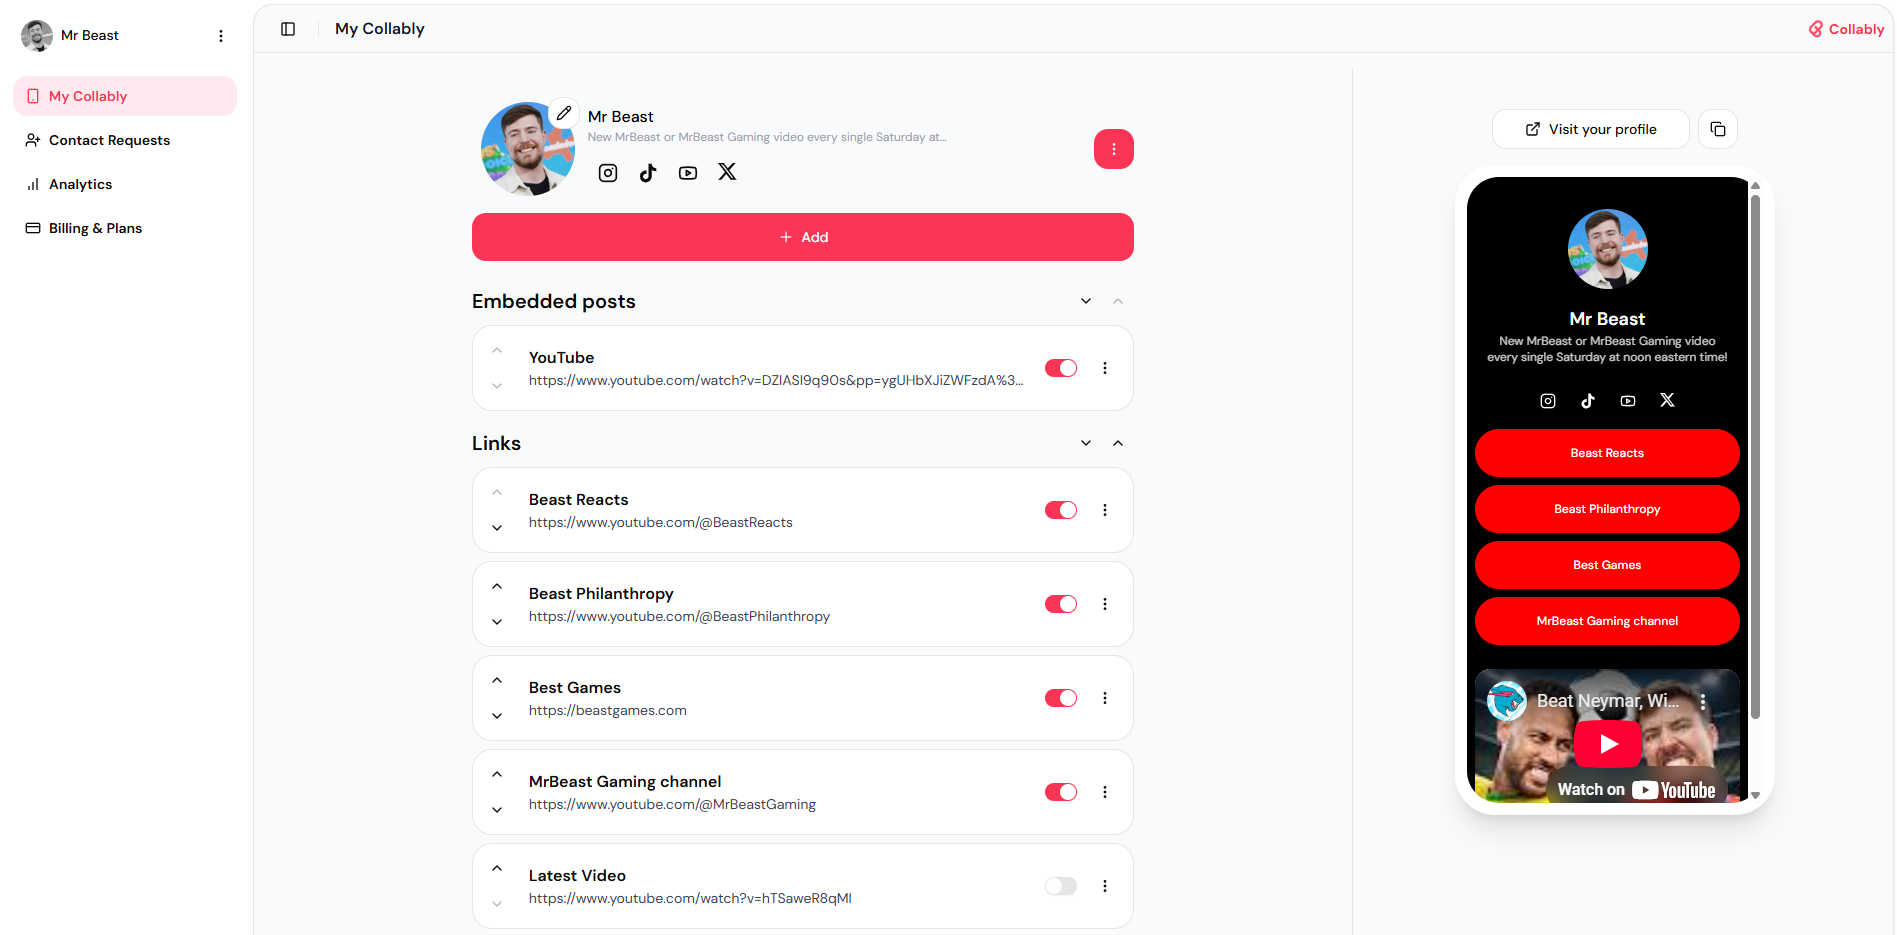The height and width of the screenshot is (935, 1897).
Task: Move MrBeast Gaming channel link up
Action: click(497, 775)
